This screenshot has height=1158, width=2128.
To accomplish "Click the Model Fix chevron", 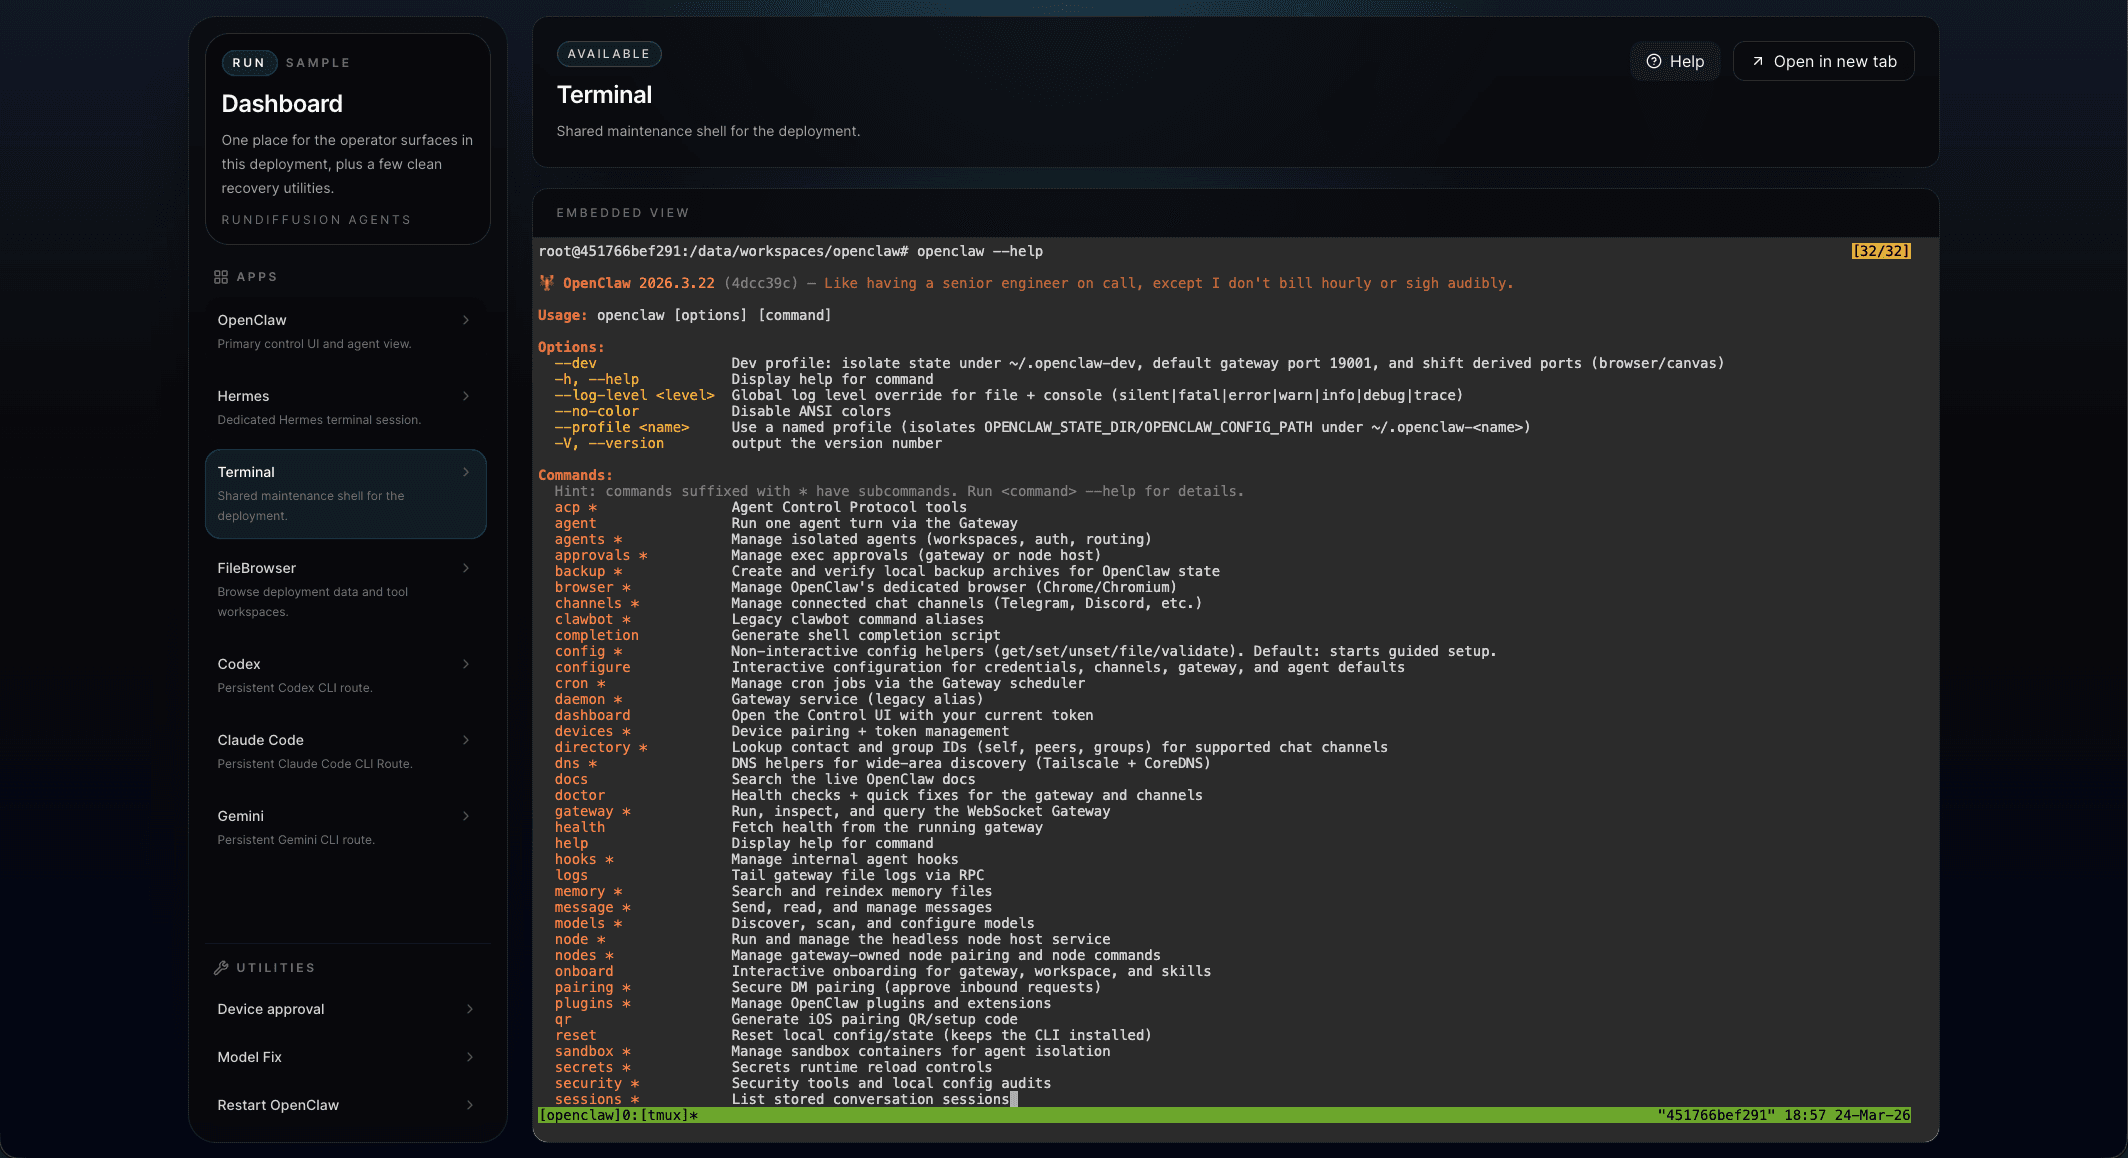I will pyautogui.click(x=470, y=1057).
